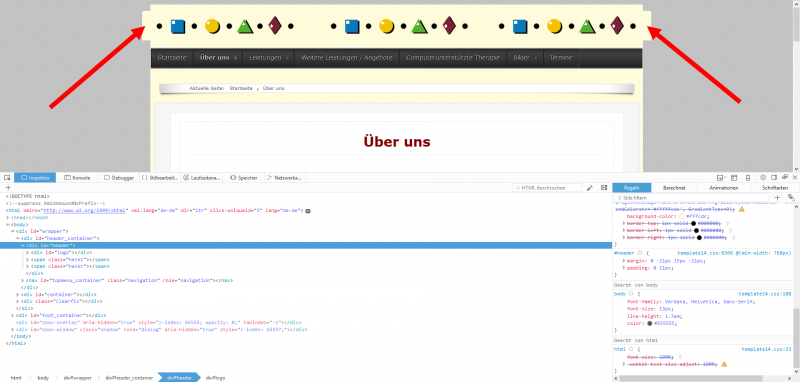The image size is (800, 382).
Task: Toggle the inspector sidebar pane icon
Action: (604, 188)
